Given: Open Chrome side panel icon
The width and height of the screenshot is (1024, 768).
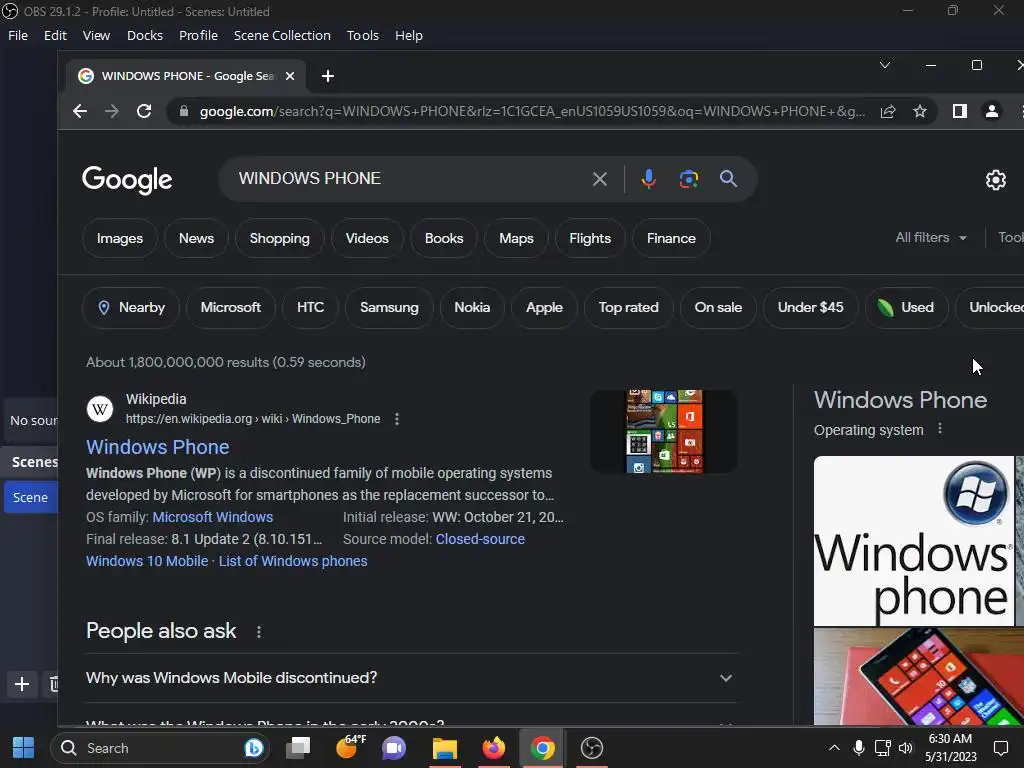Looking at the screenshot, I should tap(959, 111).
